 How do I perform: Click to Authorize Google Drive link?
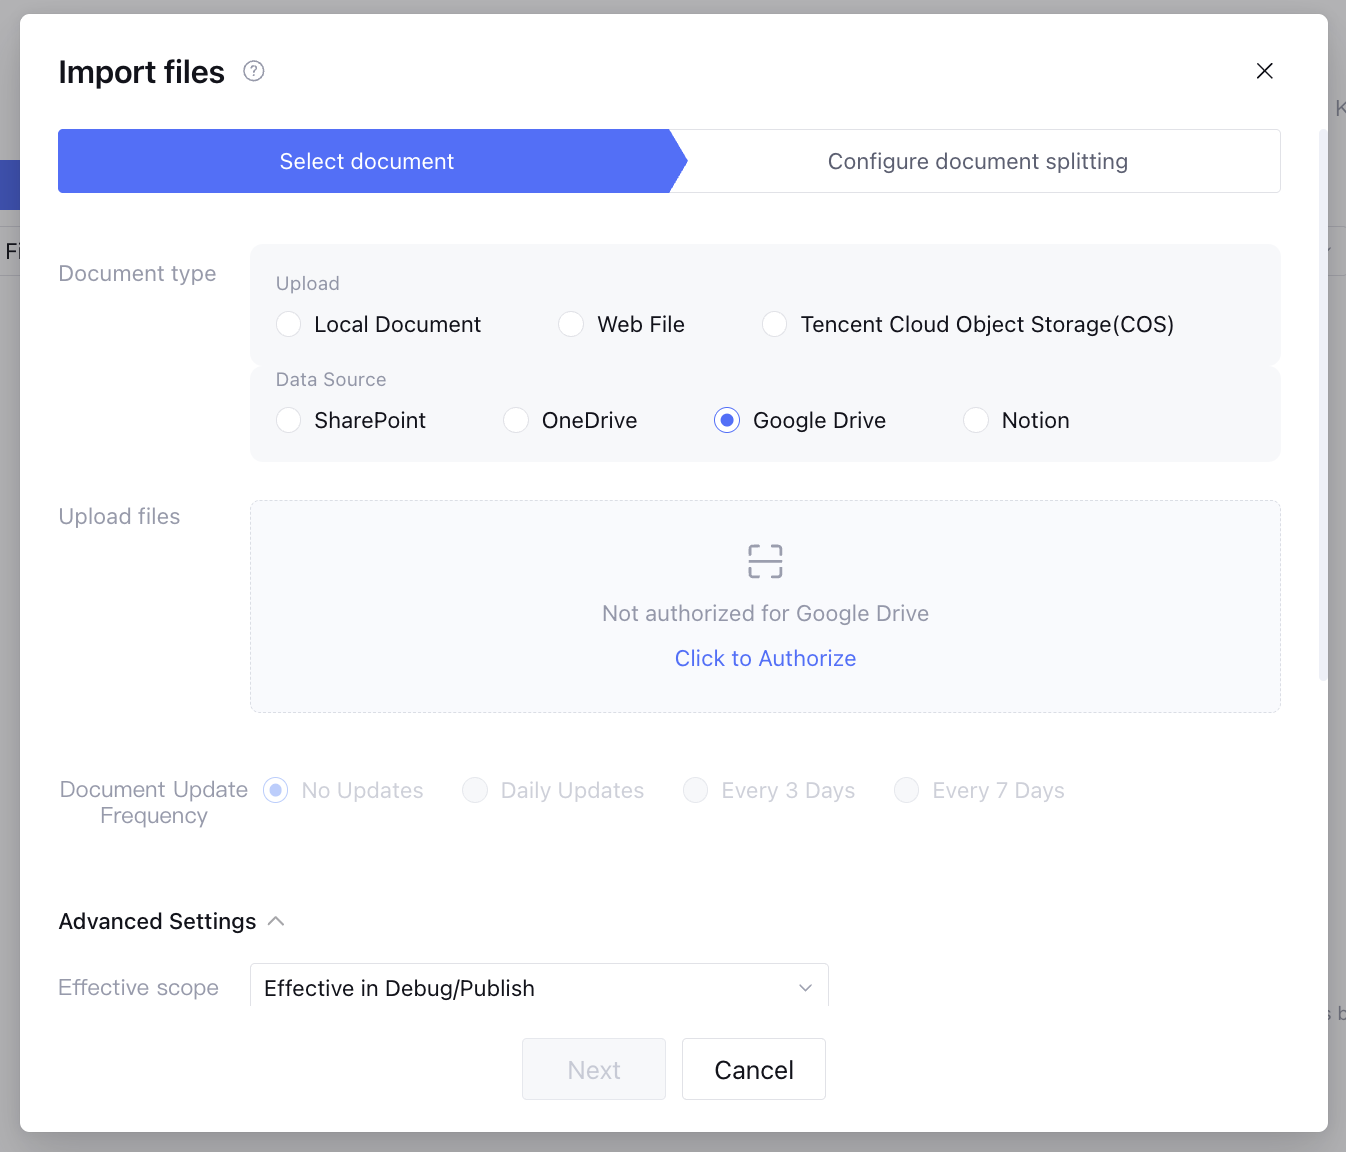point(765,658)
